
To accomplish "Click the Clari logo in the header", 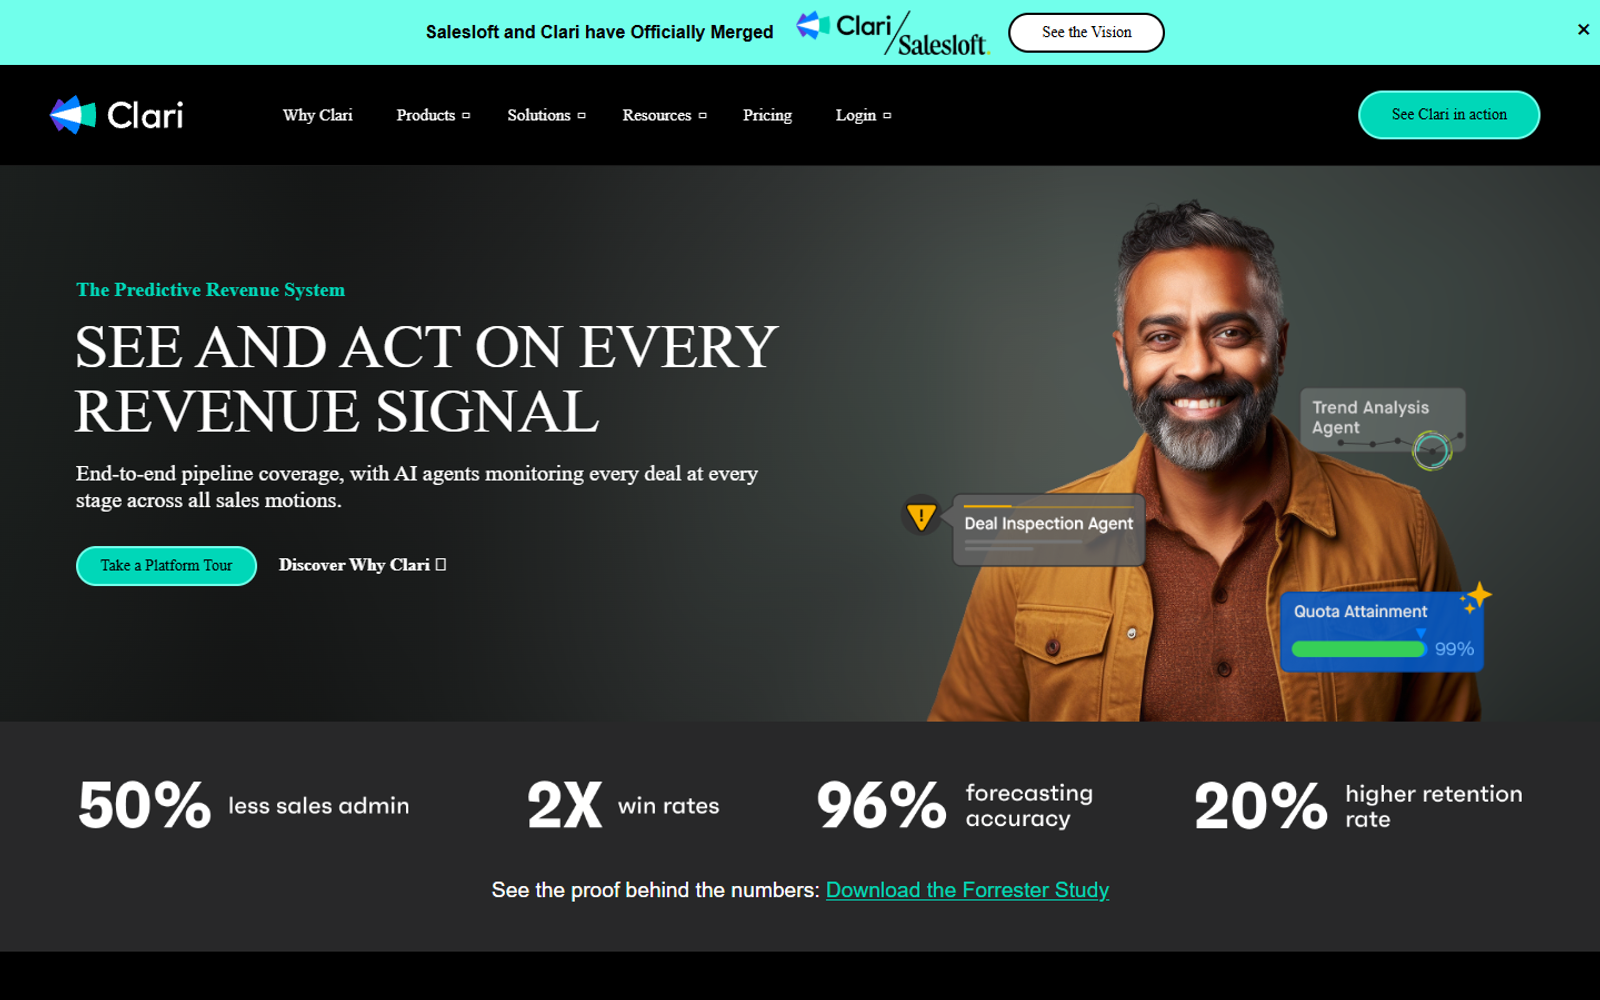I will click(116, 115).
